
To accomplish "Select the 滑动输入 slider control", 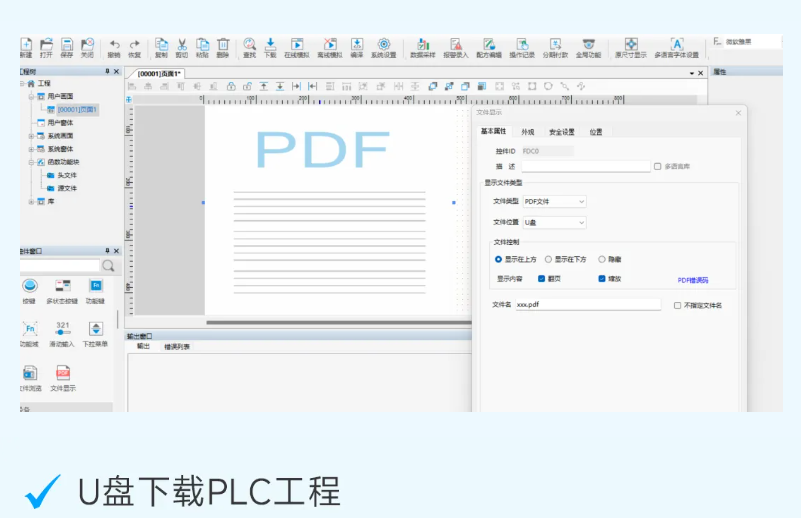I will [62, 330].
